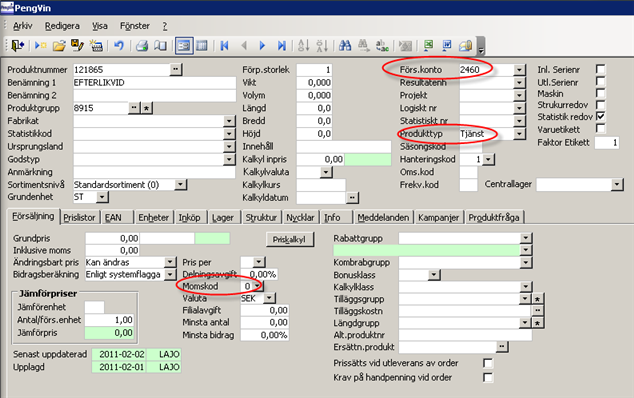Click the greyed image icon before Excel export

(405, 46)
